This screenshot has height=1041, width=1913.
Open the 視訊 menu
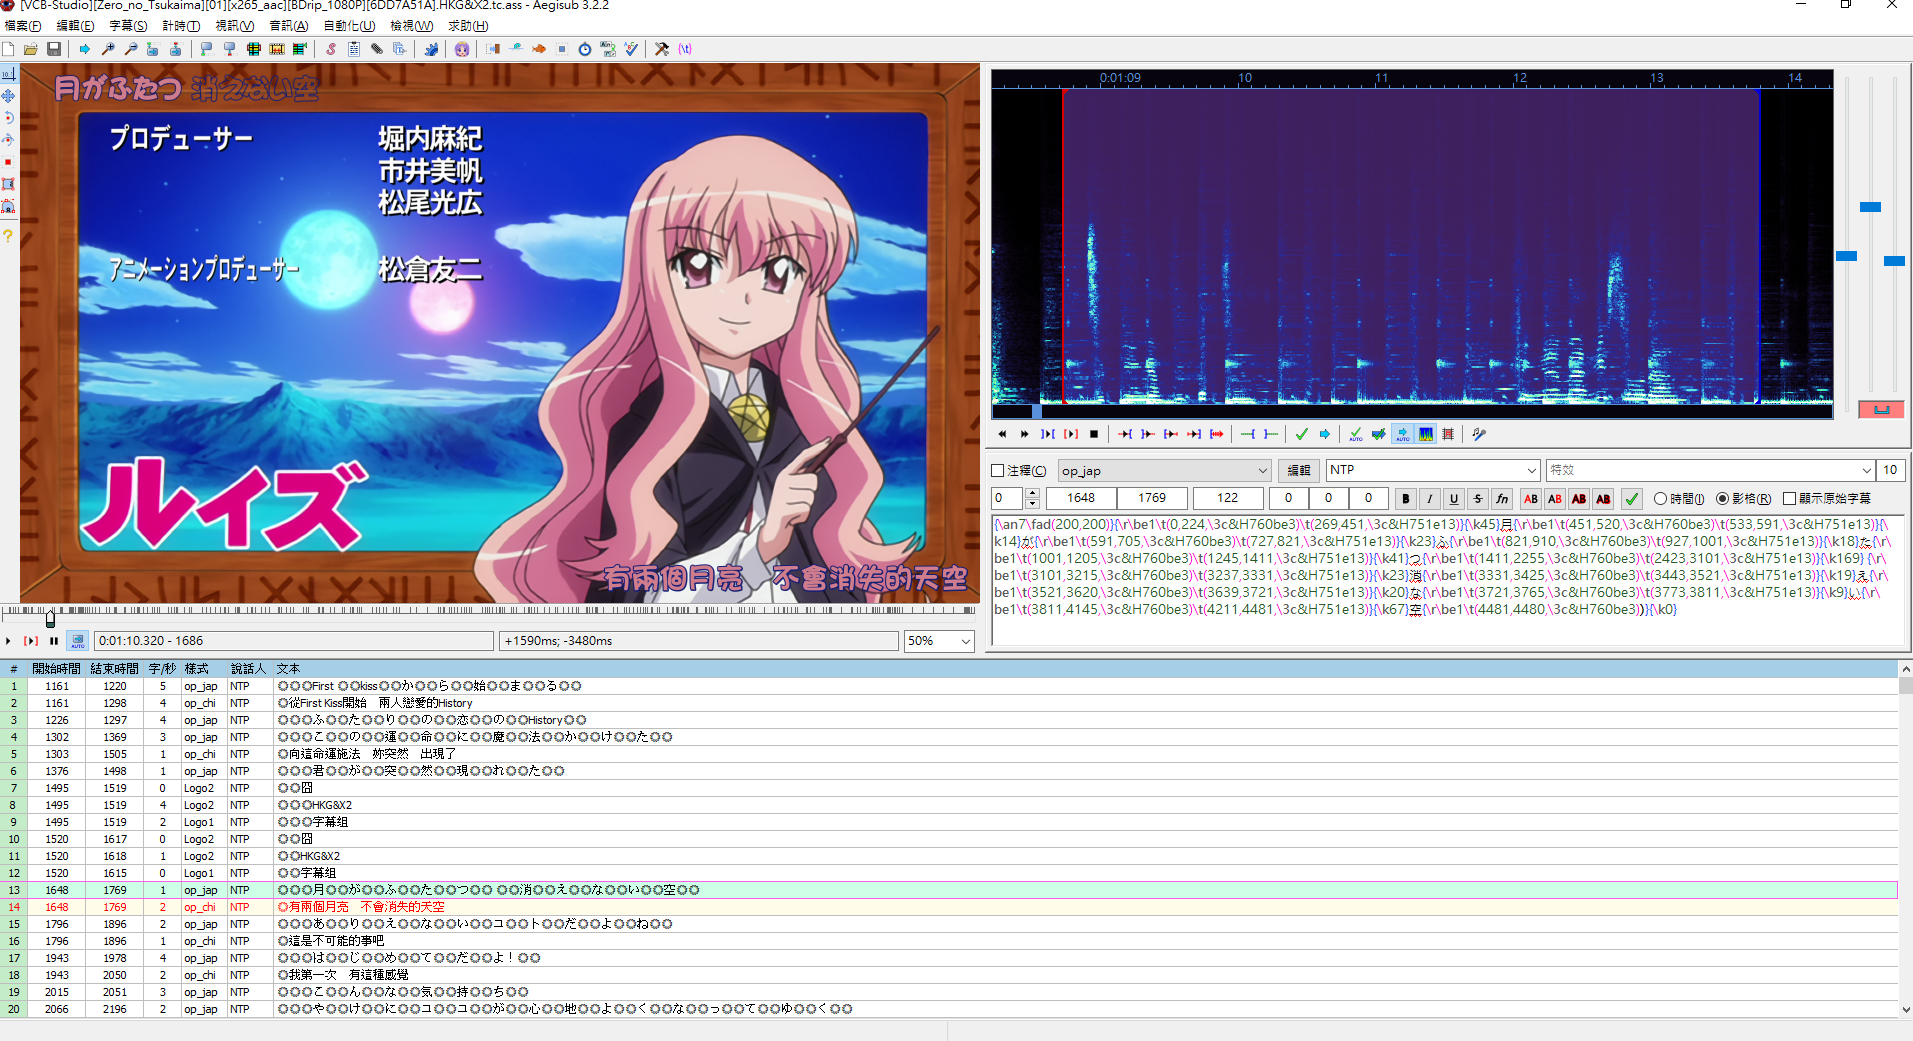[235, 26]
